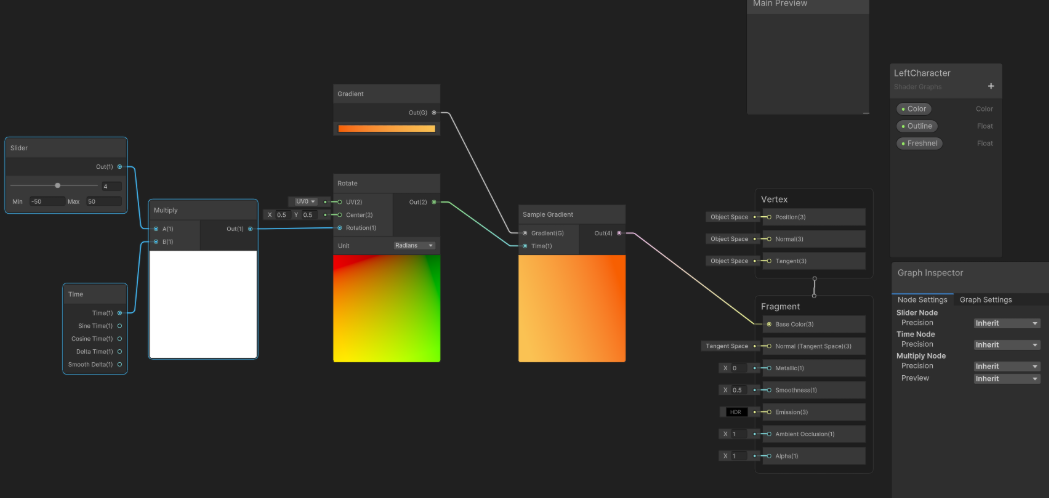Click the Vertex Normal(3) port
The width and height of the screenshot is (1049, 498).
[x=769, y=239]
